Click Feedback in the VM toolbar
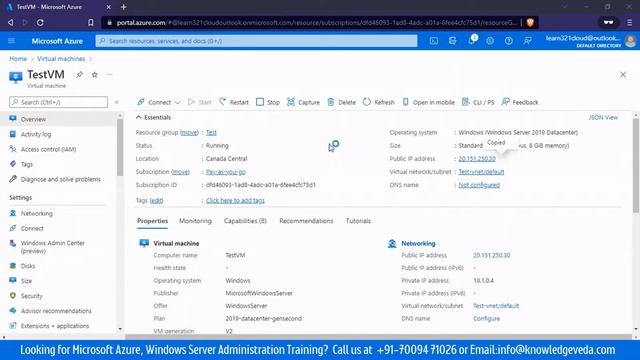Image resolution: width=640 pixels, height=360 pixels. click(520, 102)
